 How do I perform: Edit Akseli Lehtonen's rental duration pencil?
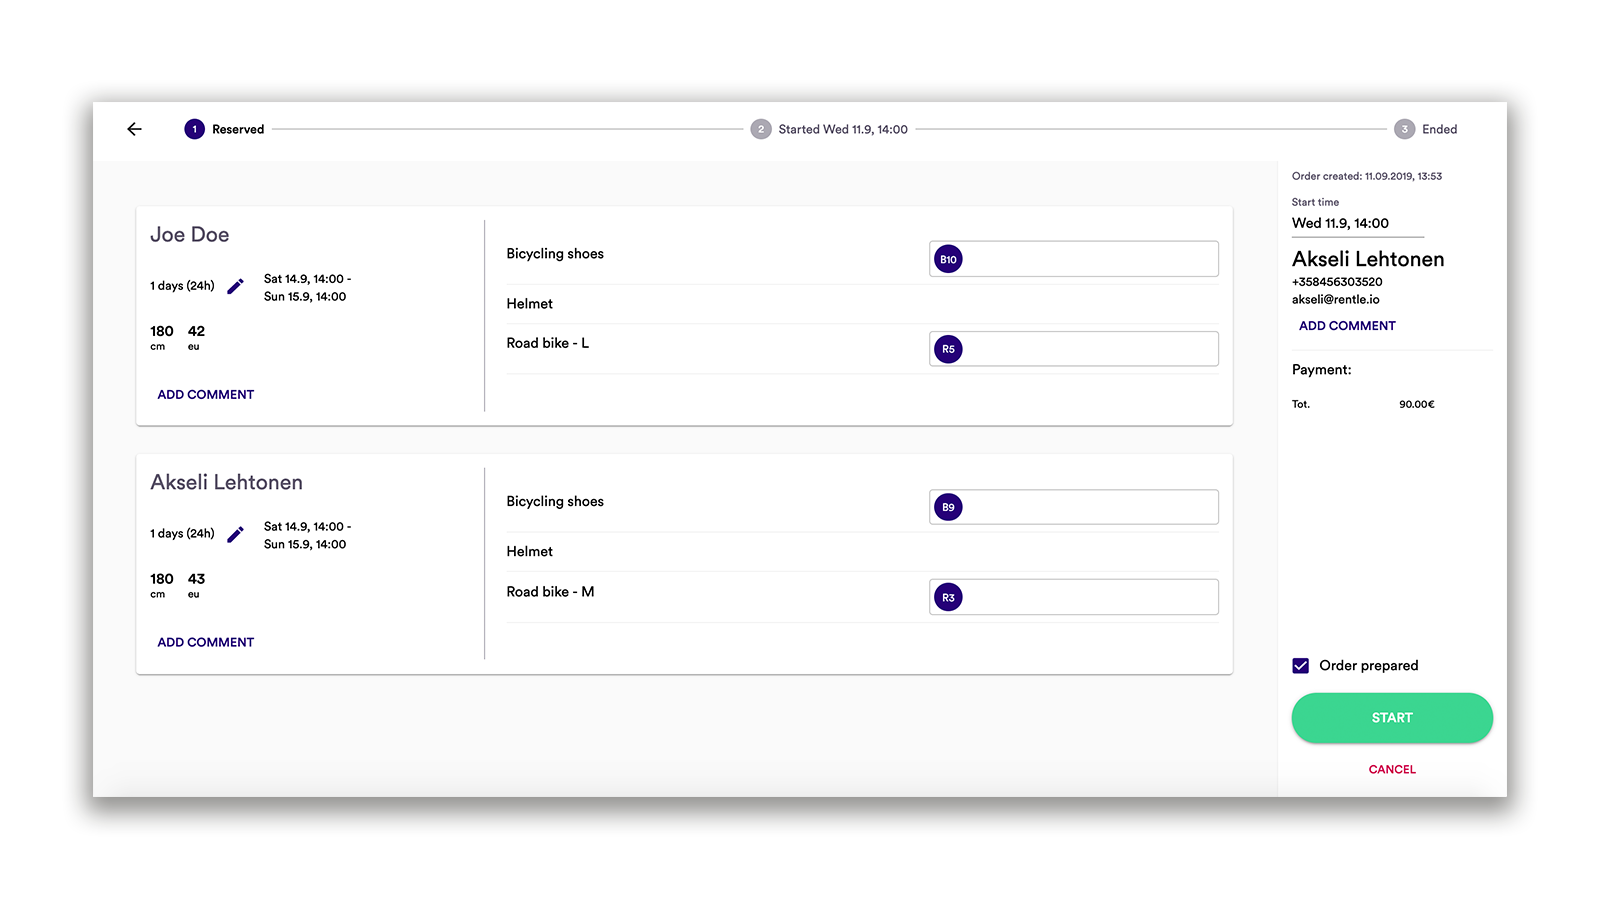236,534
